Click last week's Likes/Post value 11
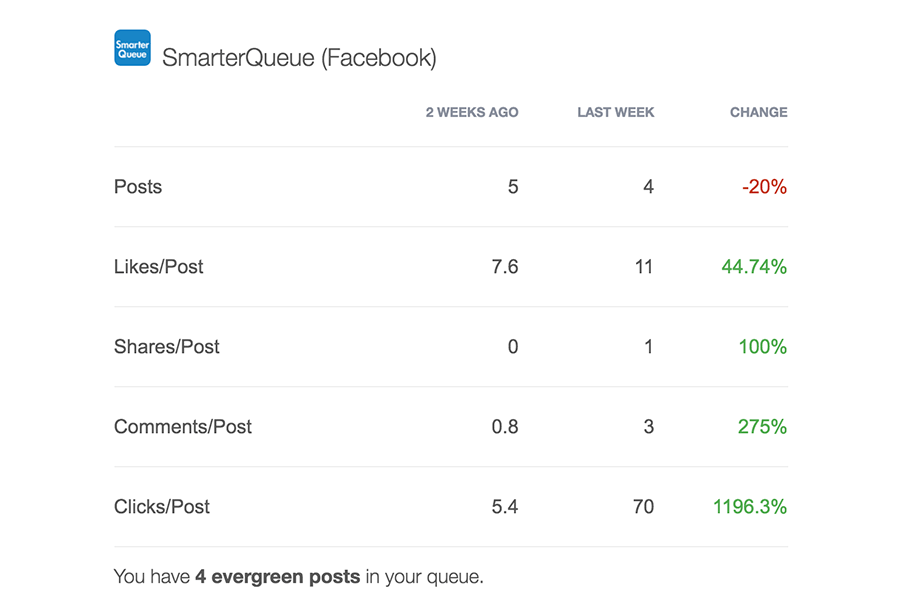 644,266
